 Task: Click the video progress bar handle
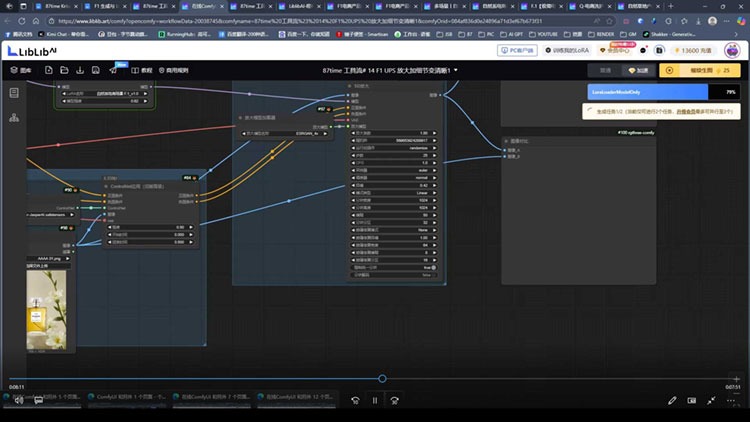coord(382,378)
